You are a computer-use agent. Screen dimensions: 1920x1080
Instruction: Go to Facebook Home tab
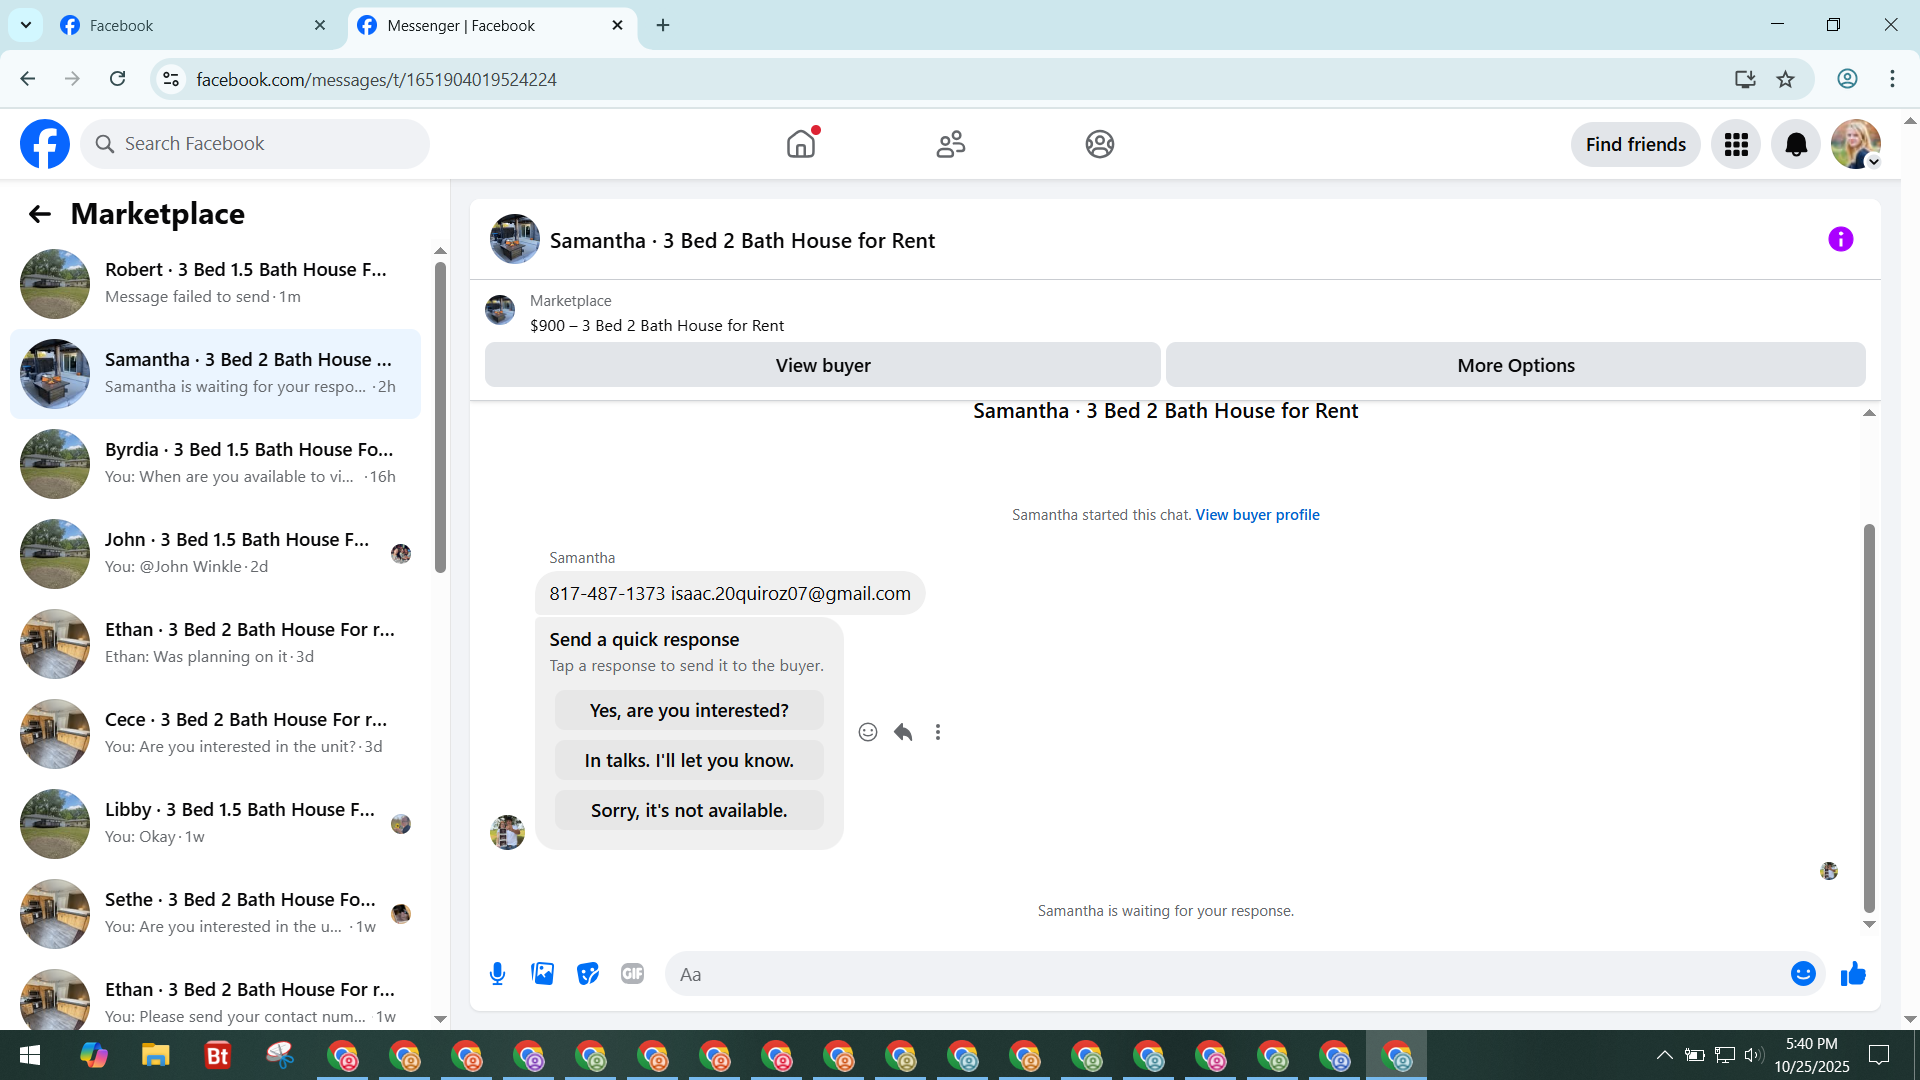click(801, 145)
